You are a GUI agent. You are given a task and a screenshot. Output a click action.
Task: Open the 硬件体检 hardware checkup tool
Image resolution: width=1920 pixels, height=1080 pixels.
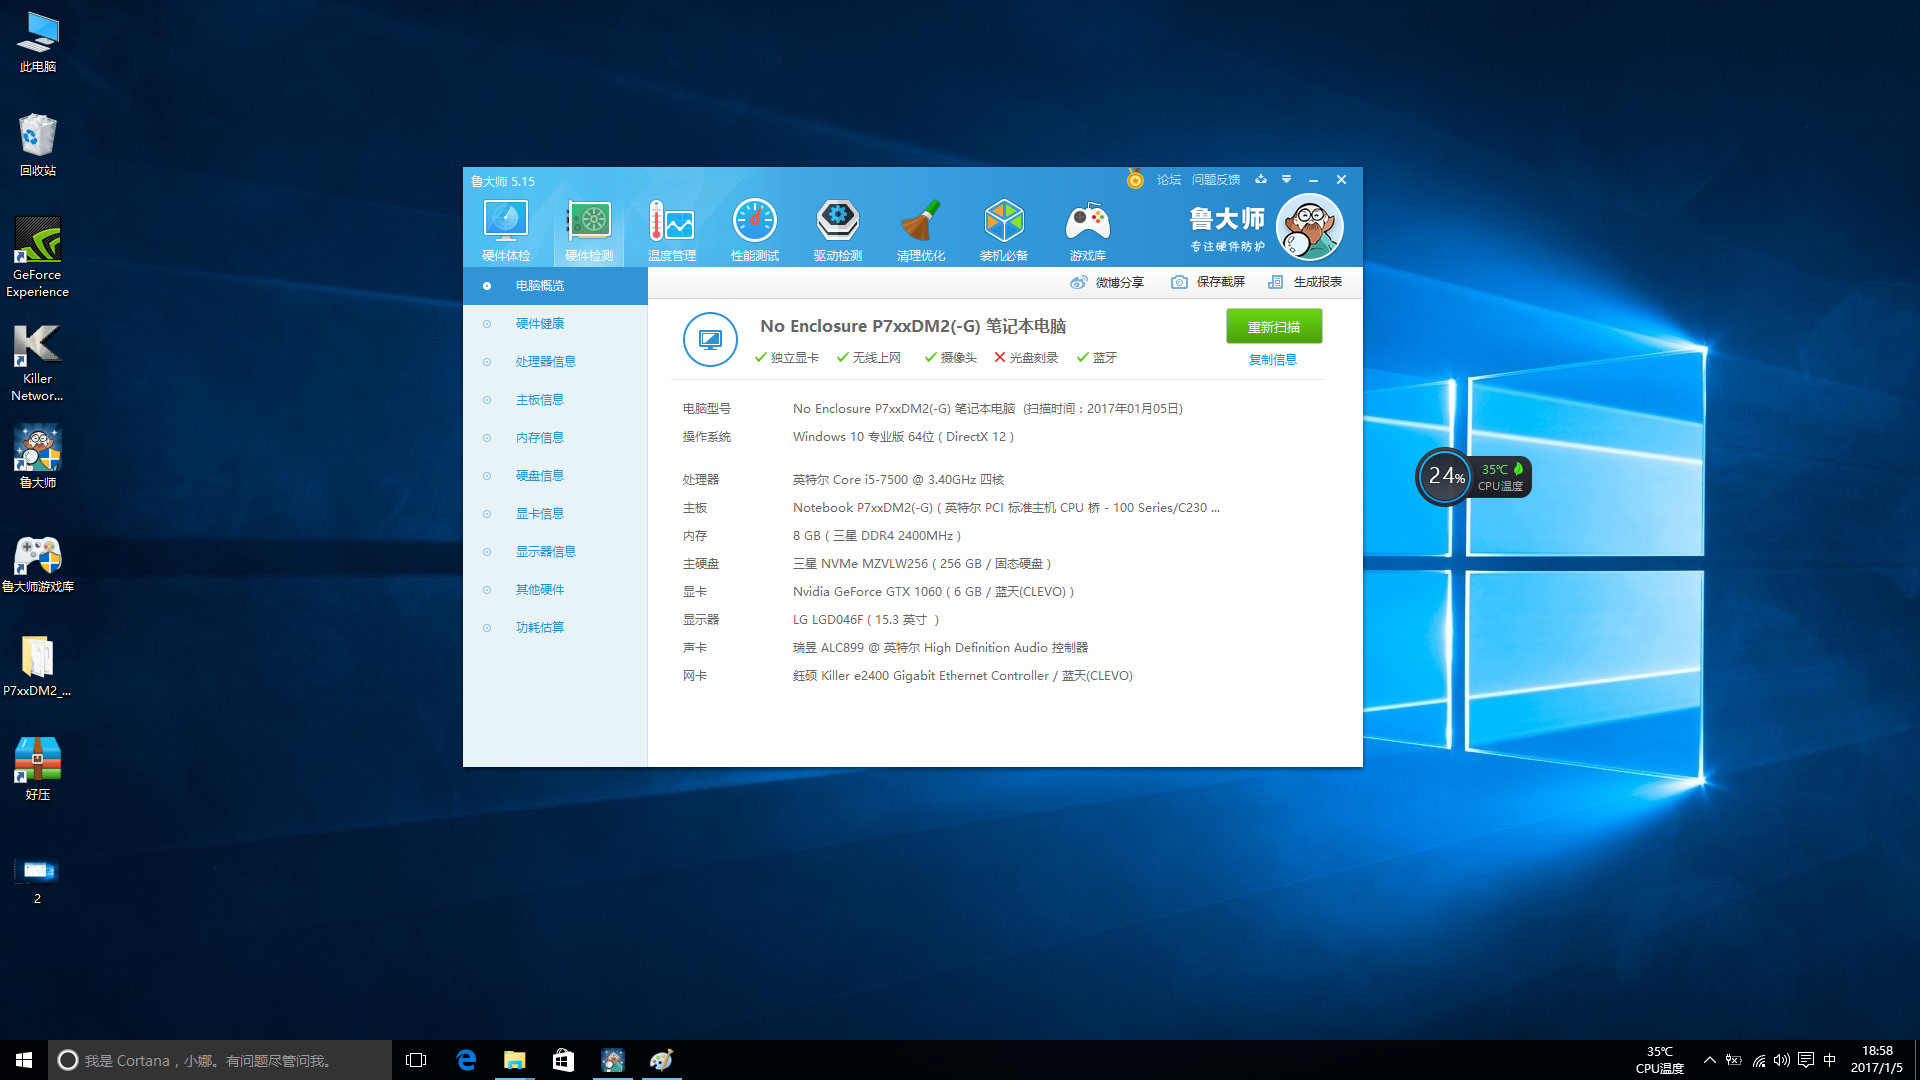[x=506, y=231]
